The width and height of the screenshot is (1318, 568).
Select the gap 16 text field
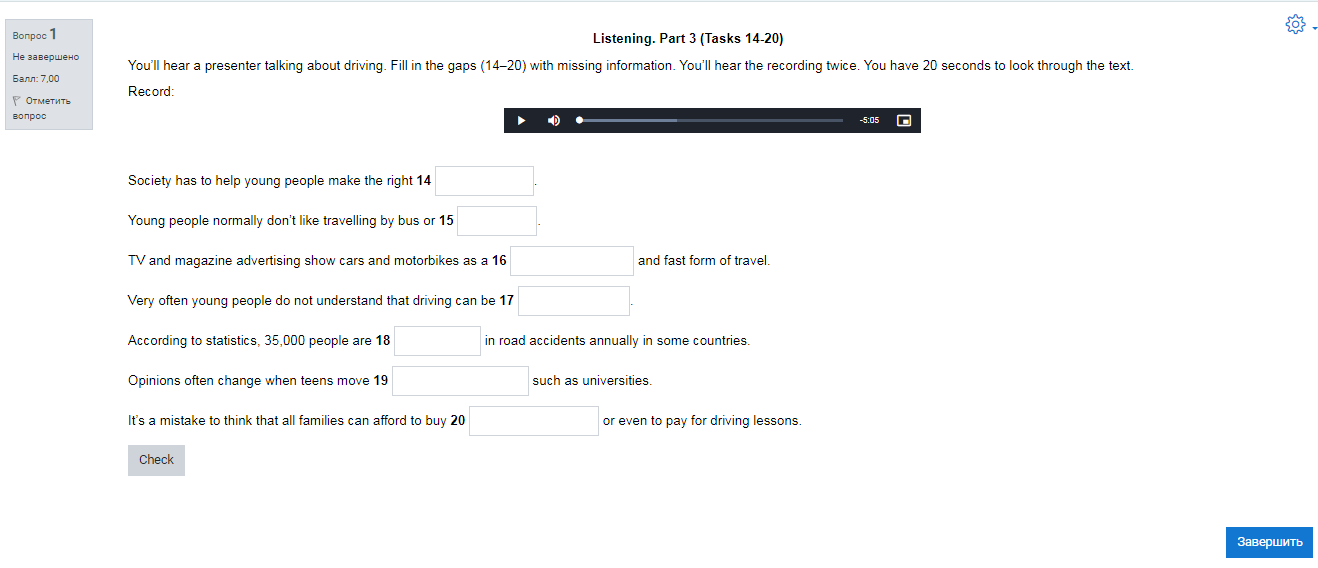pyautogui.click(x=572, y=261)
